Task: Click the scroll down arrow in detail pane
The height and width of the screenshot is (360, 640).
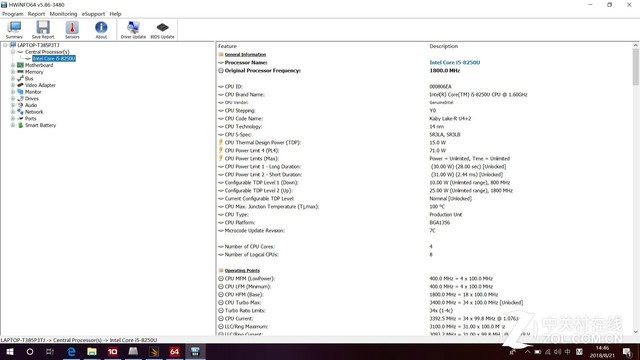Action: coord(636,332)
